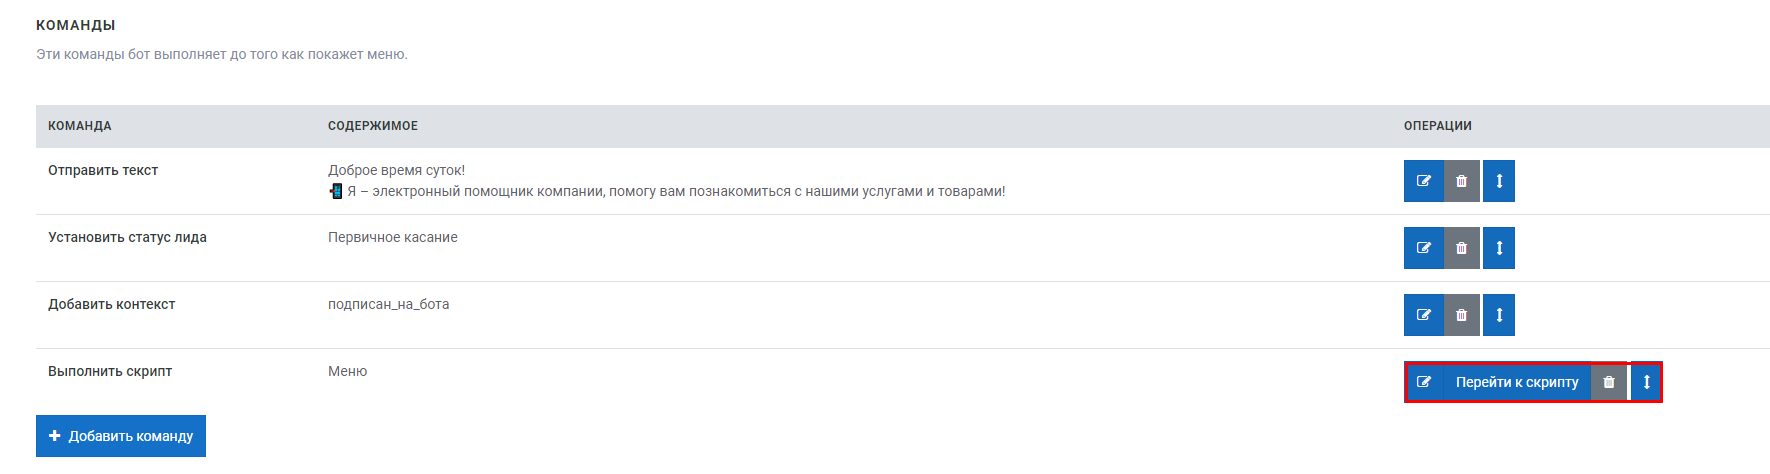Click the 'ОПЕРАЦИИ' column header
Screen dimensions: 1770x474
point(1438,126)
